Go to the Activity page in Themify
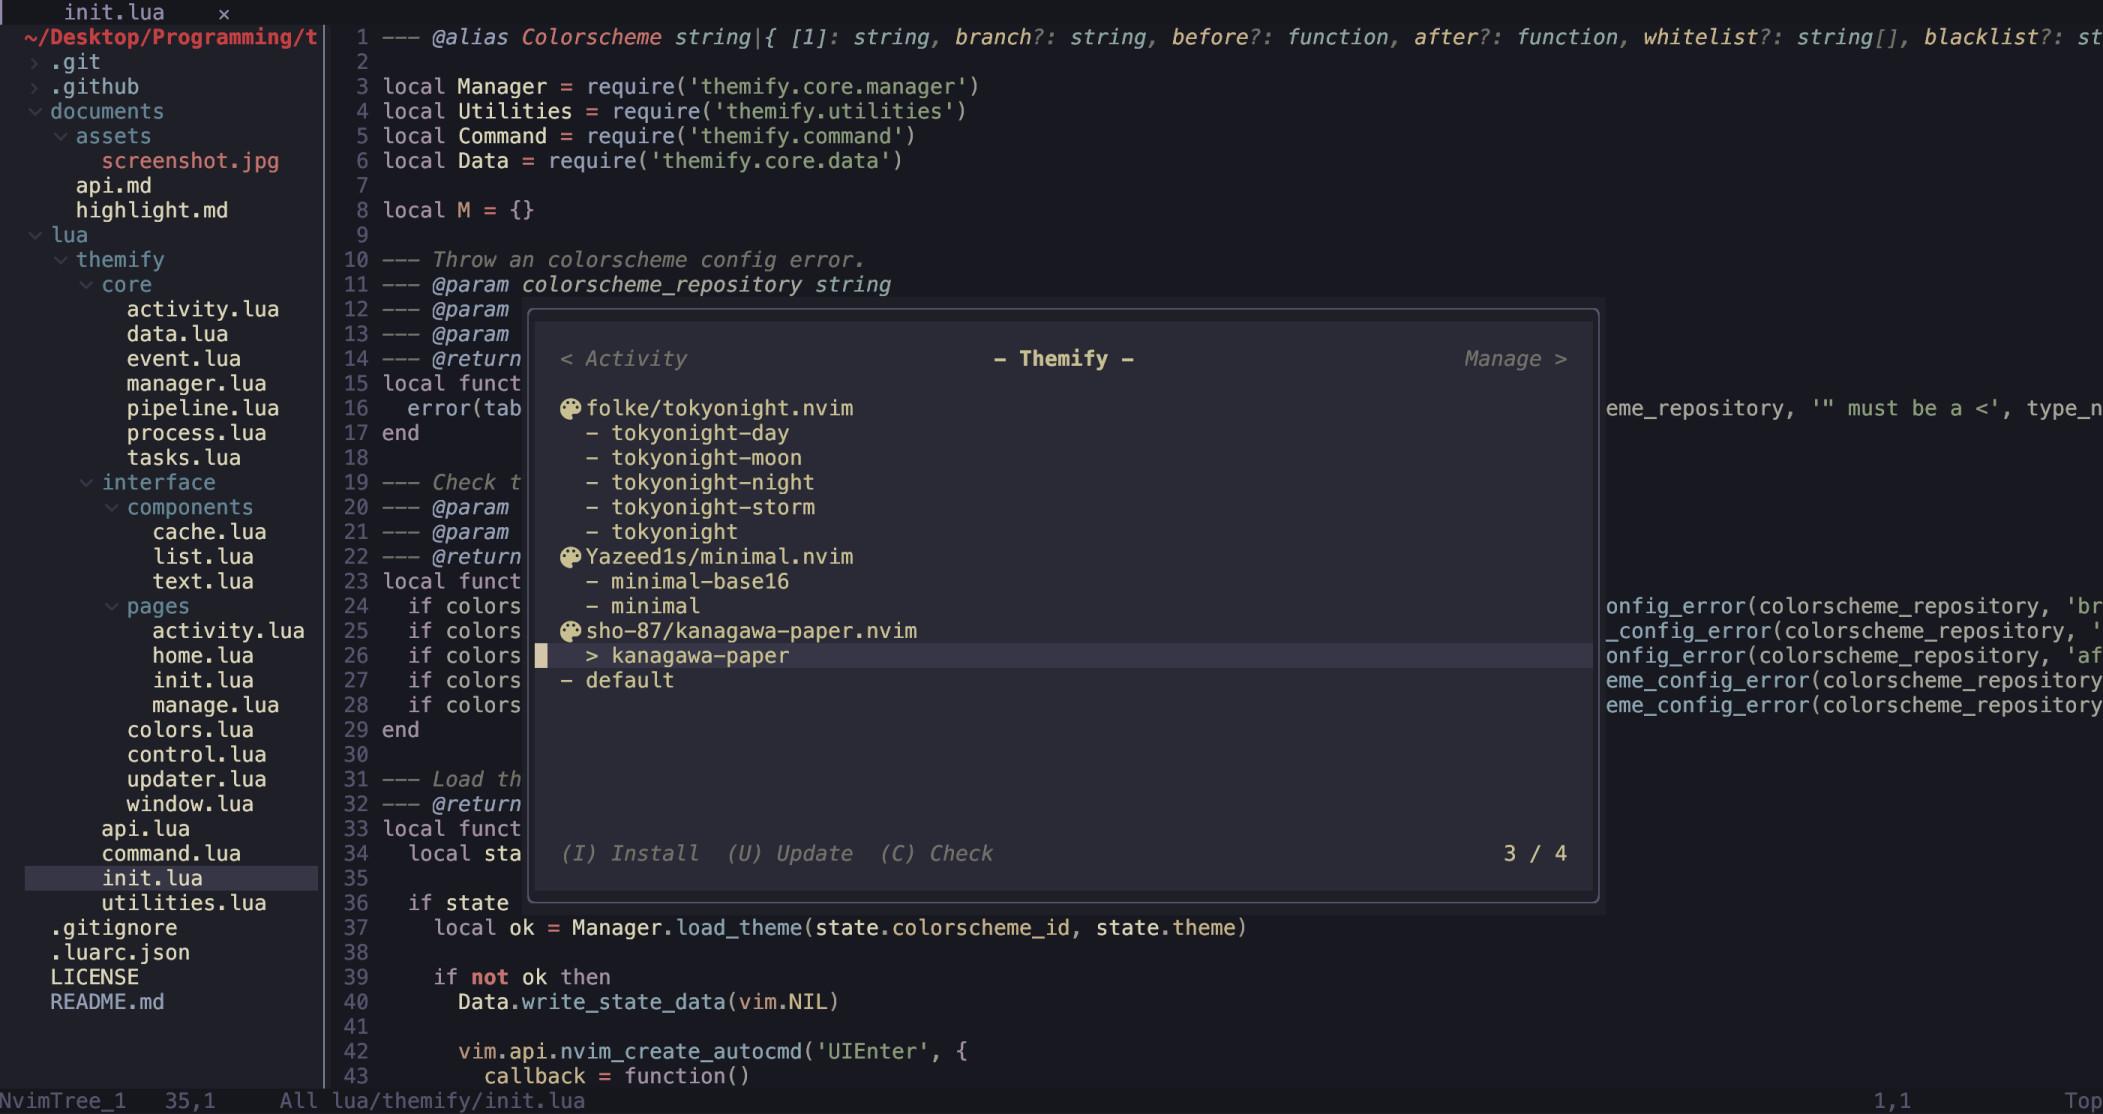Screen dimensions: 2103x1114 click(624, 359)
